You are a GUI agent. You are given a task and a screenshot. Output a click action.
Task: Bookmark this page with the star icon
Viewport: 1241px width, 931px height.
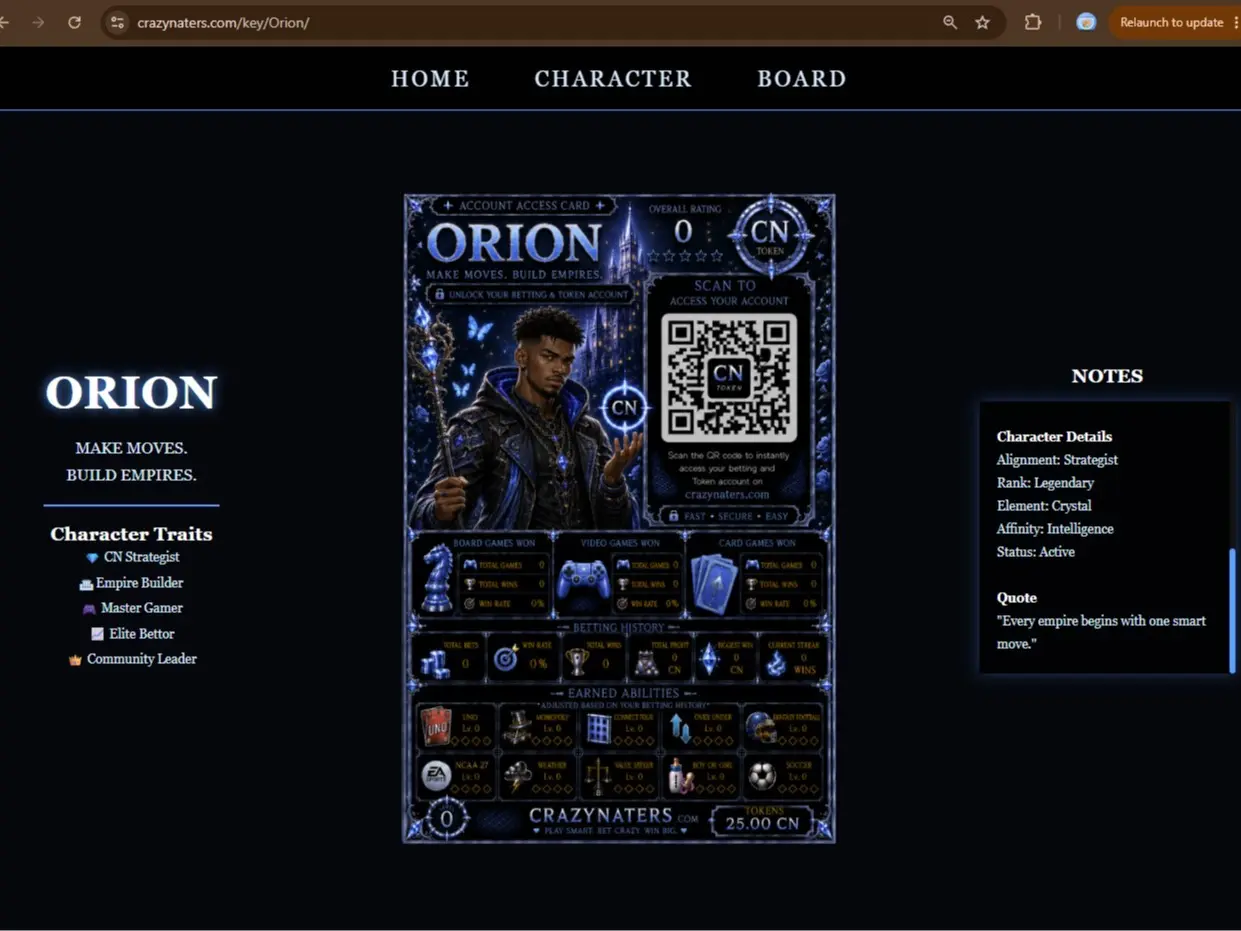pyautogui.click(x=982, y=22)
